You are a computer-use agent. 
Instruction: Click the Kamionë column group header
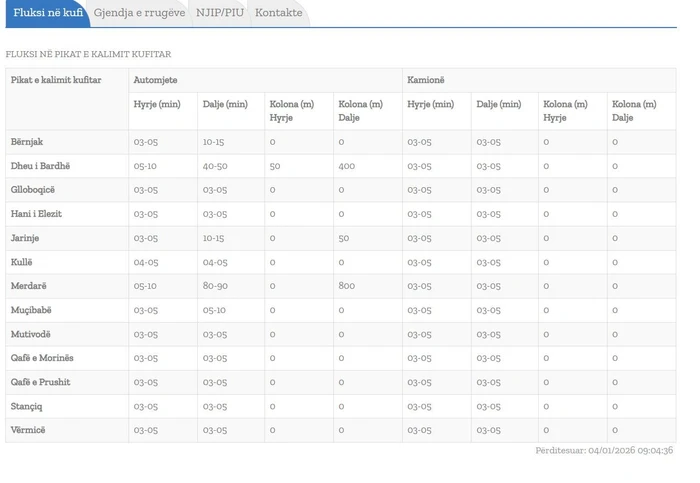pyautogui.click(x=426, y=80)
